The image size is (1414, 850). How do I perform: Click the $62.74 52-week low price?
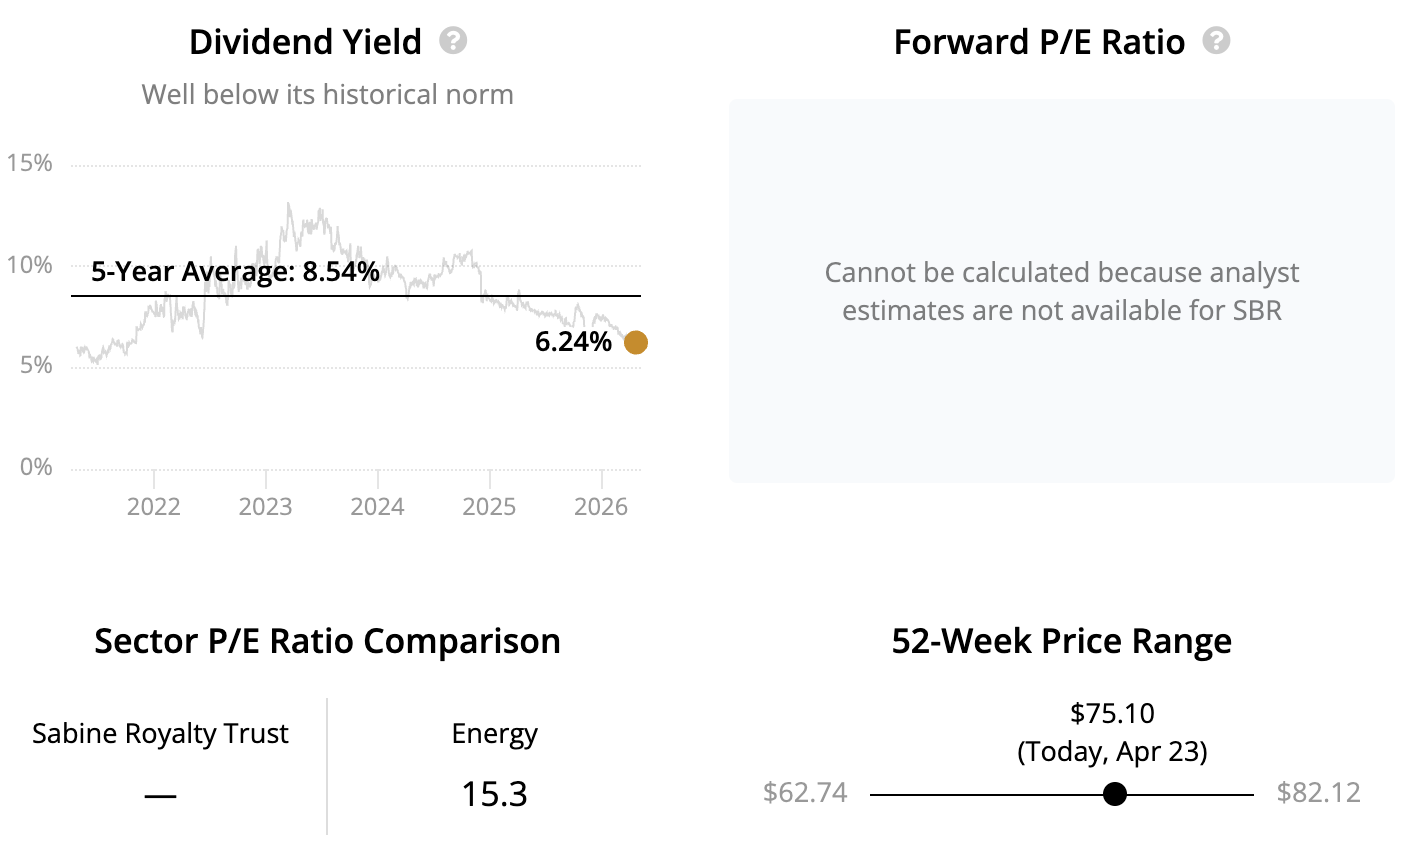click(x=805, y=793)
